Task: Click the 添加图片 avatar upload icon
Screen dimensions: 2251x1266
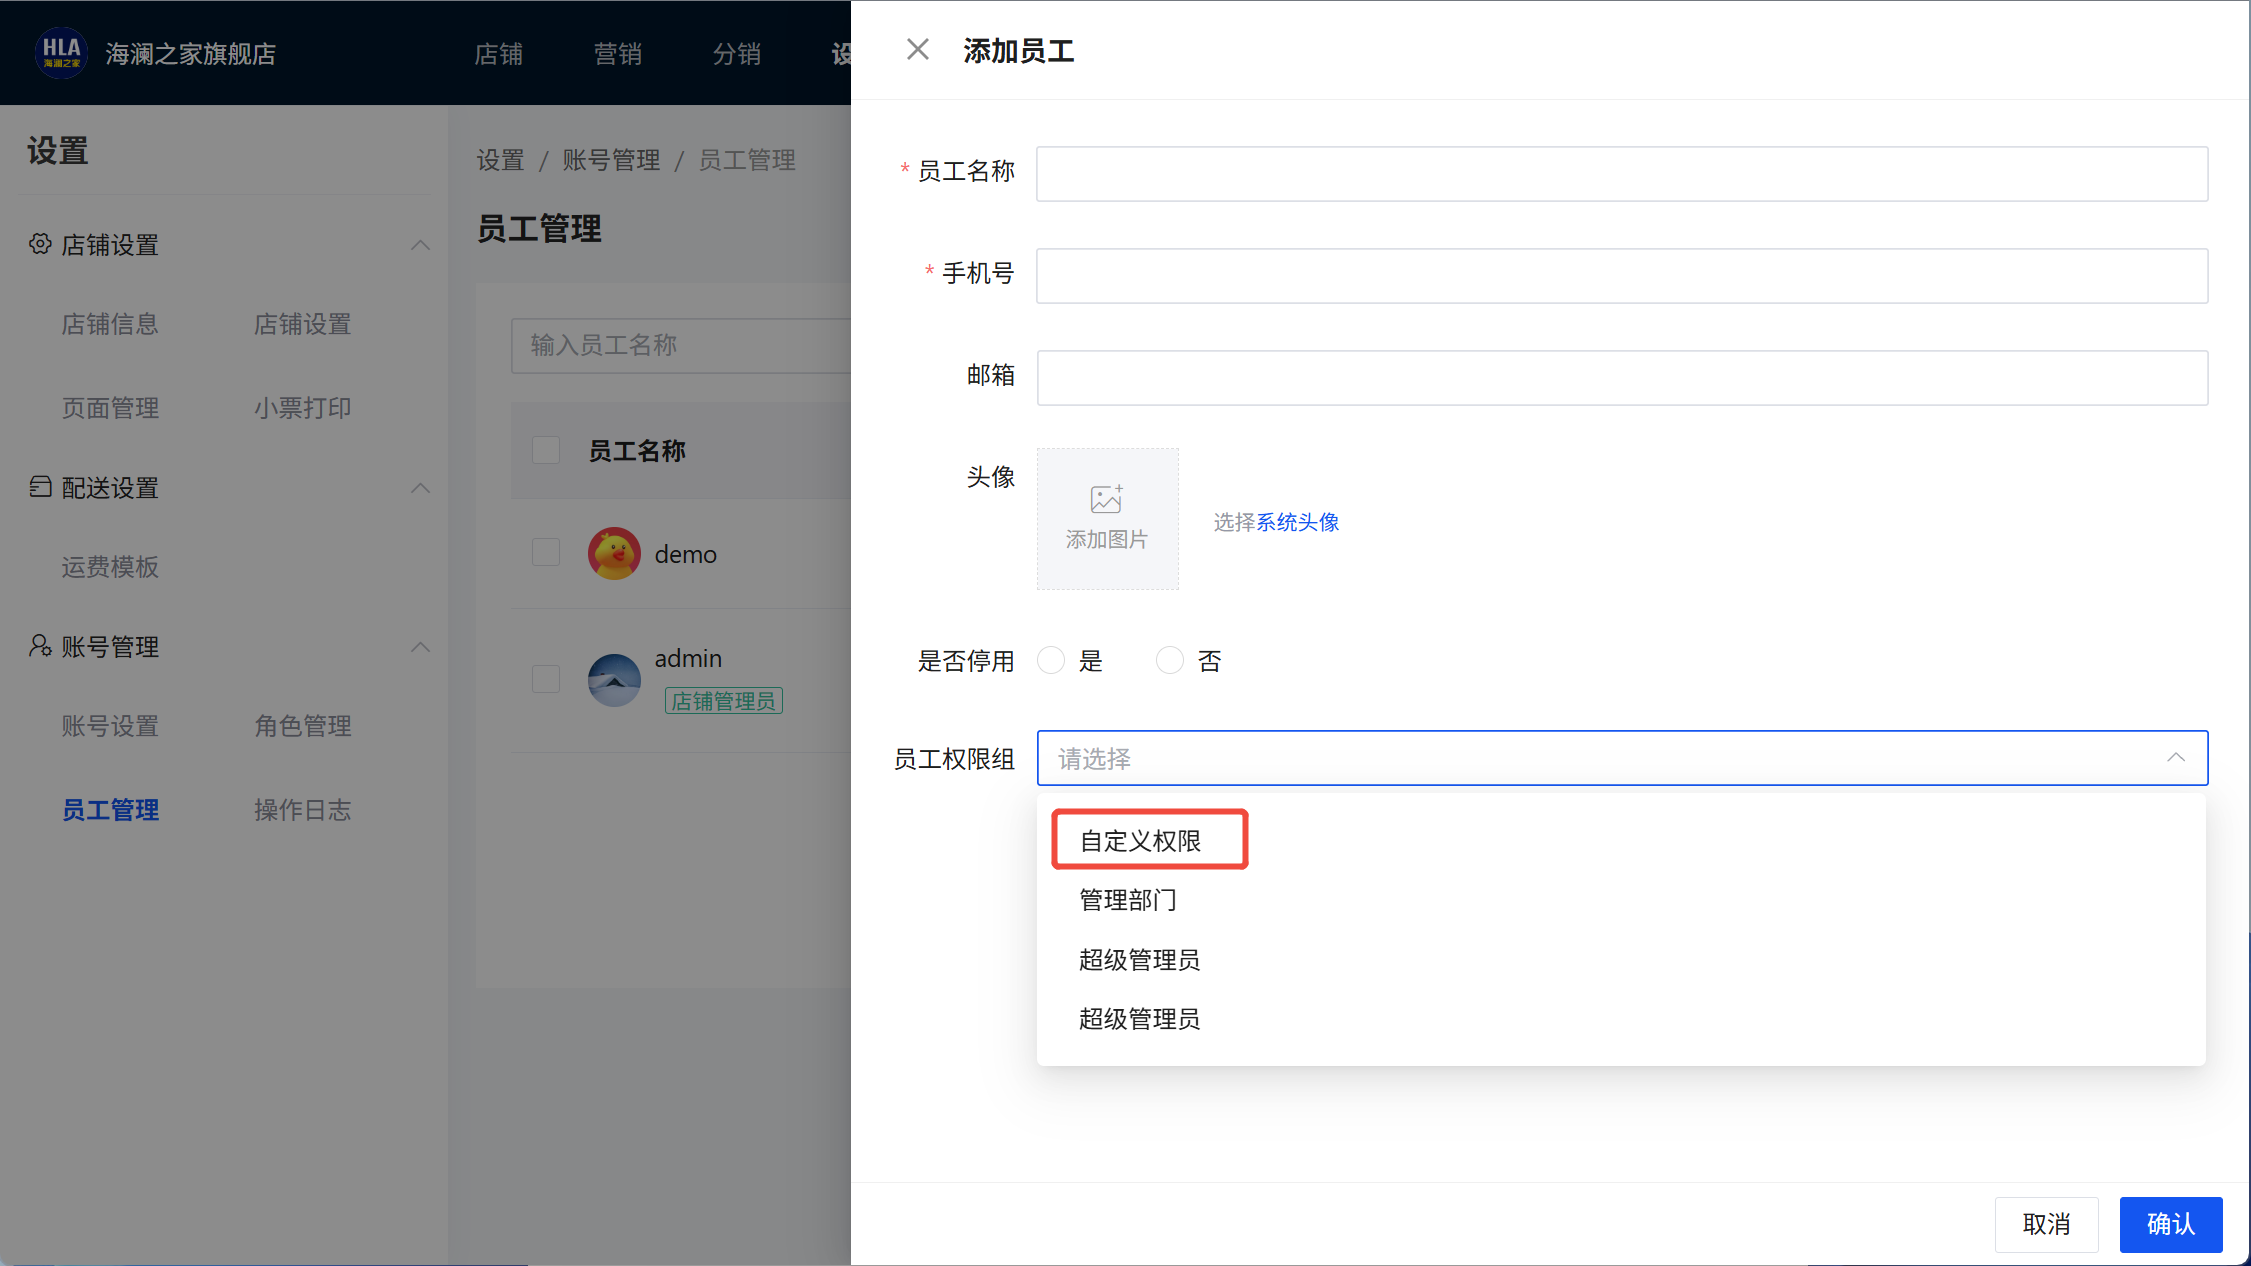Action: pos(1106,500)
